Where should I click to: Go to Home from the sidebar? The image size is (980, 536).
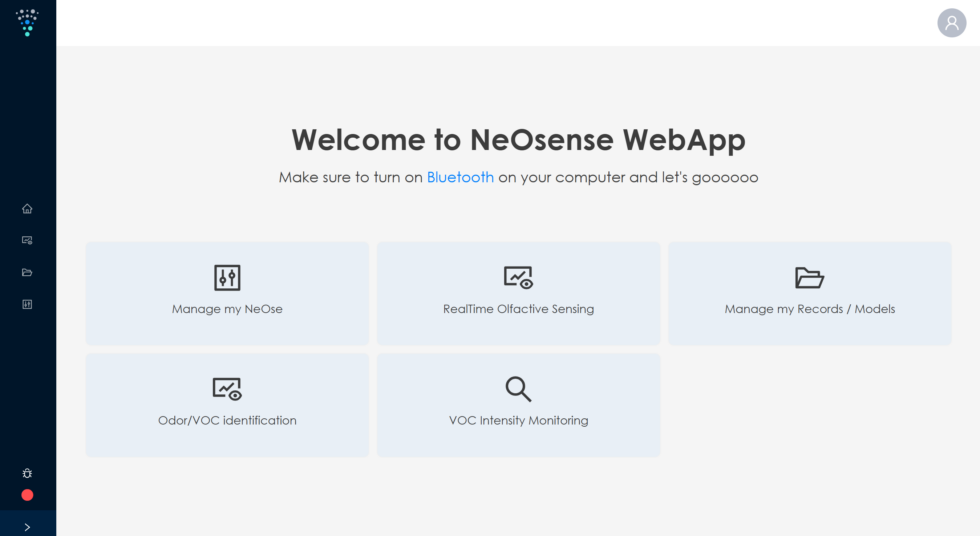pos(27,209)
